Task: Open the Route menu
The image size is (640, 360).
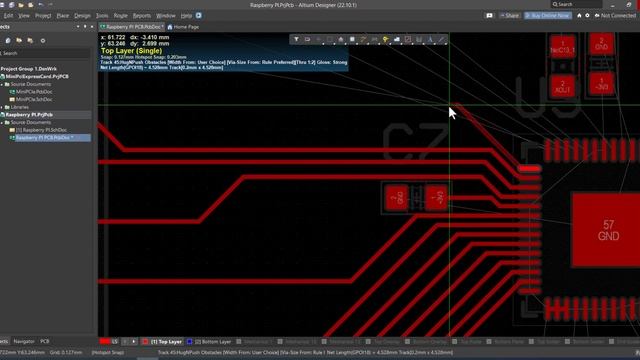Action: (120, 16)
